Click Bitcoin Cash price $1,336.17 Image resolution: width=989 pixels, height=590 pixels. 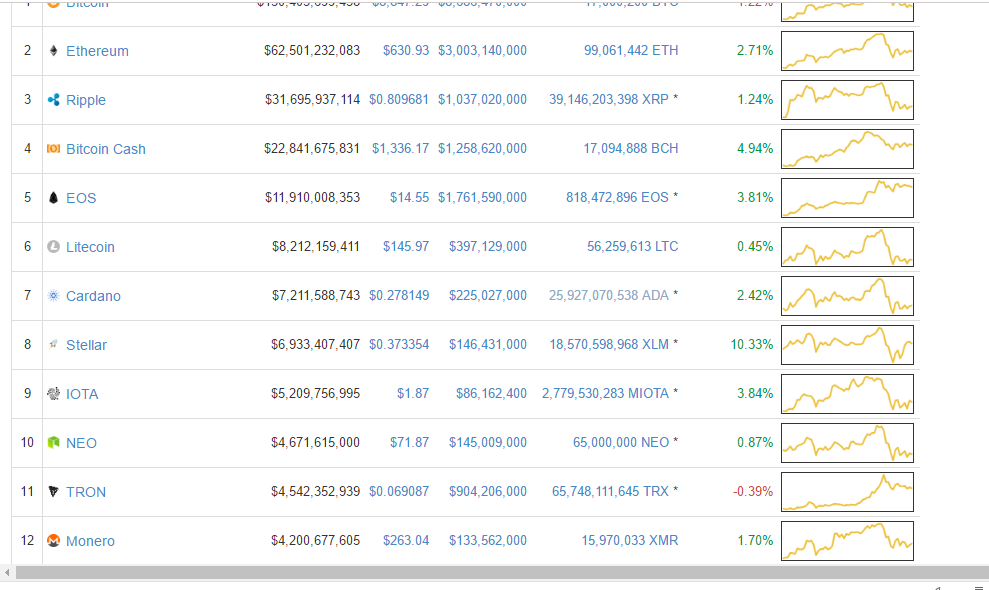coord(400,148)
